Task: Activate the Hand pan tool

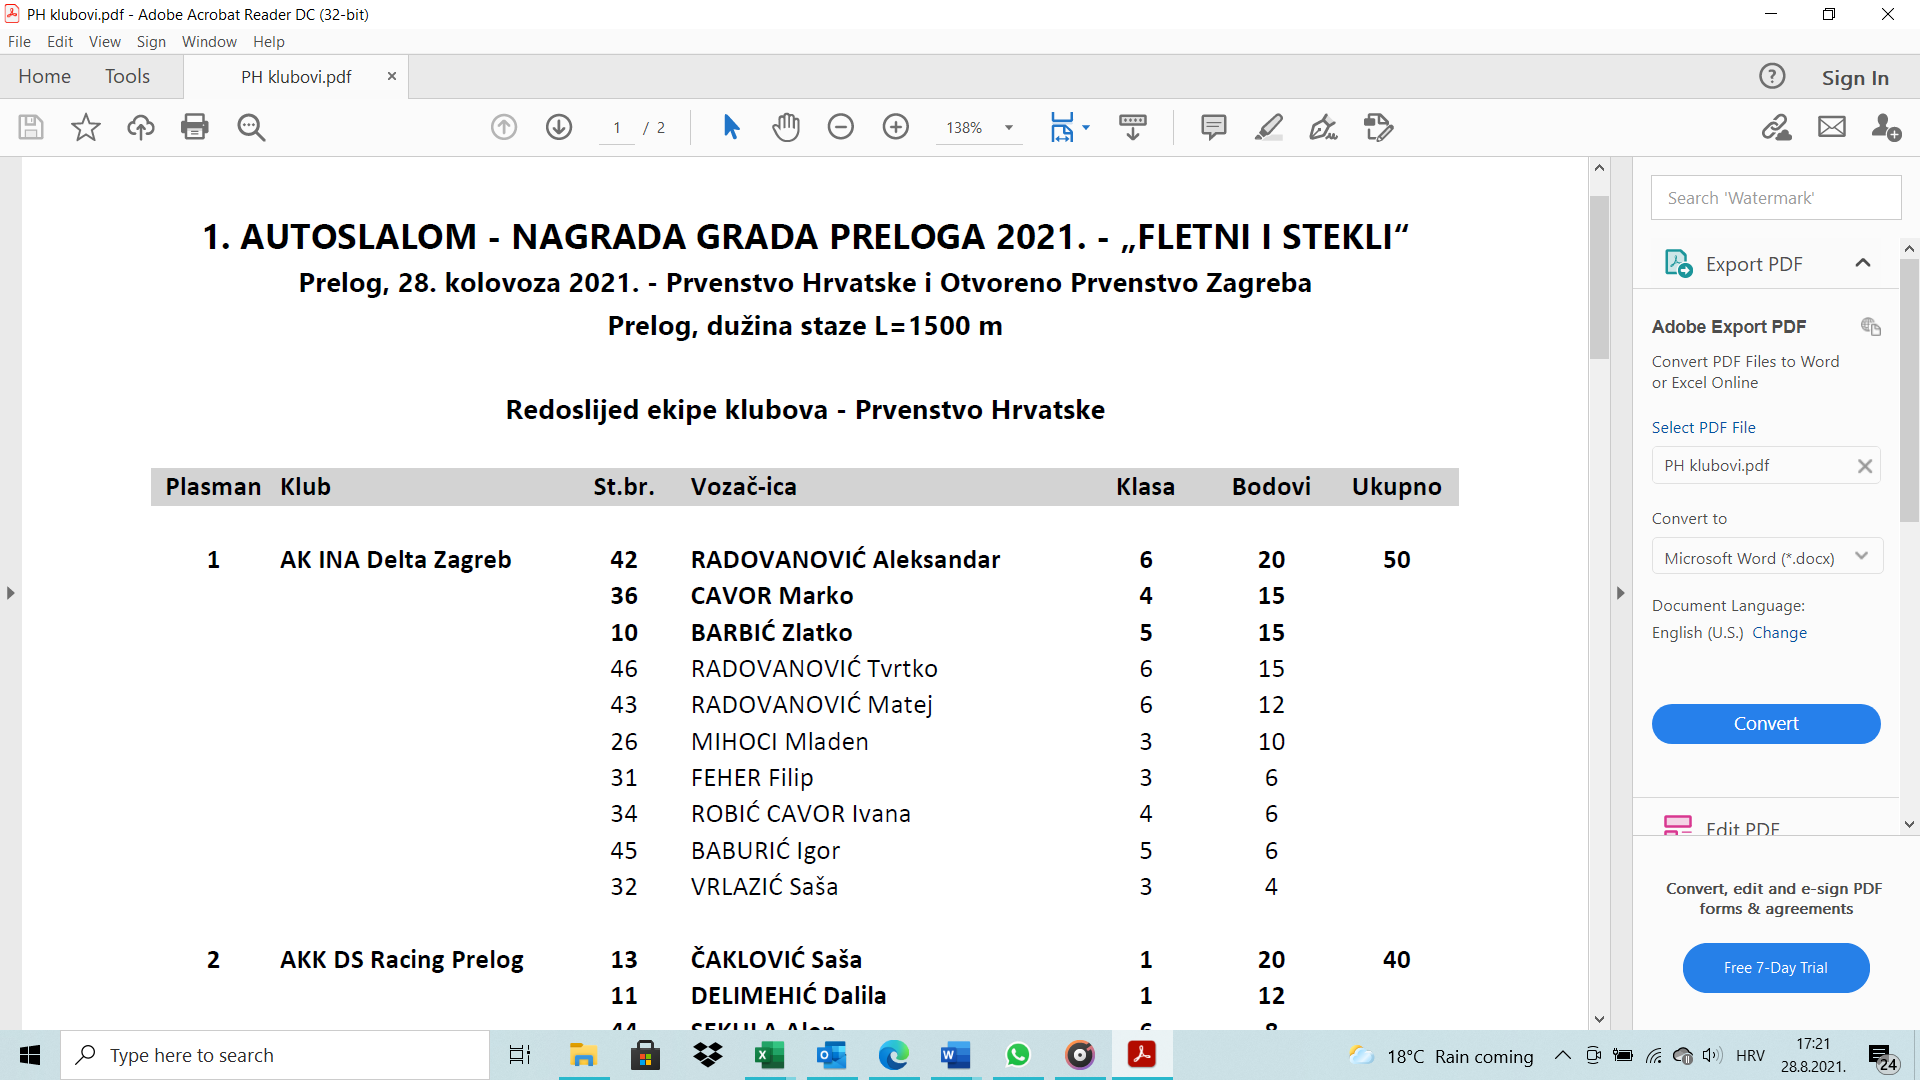Action: 786,127
